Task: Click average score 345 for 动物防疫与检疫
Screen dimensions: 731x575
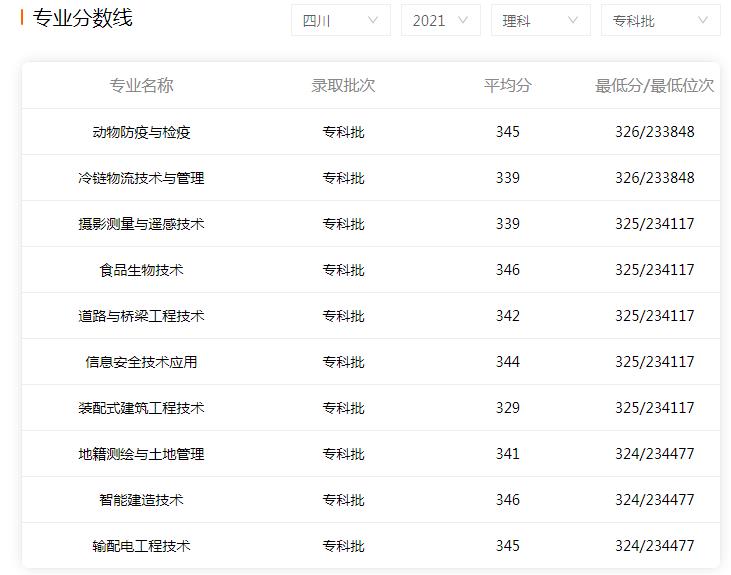Action: pyautogui.click(x=508, y=132)
